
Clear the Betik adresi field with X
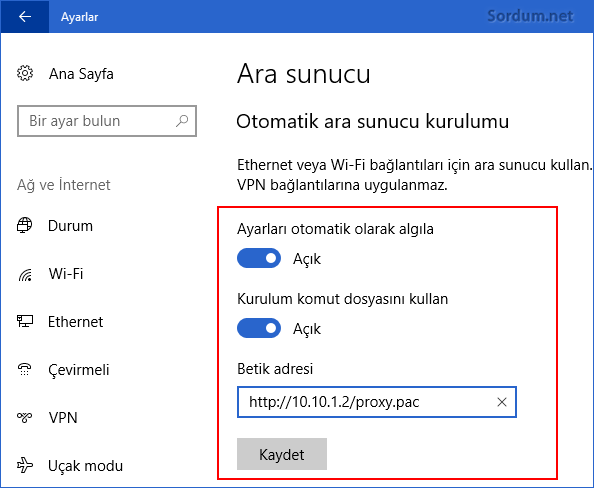502,402
